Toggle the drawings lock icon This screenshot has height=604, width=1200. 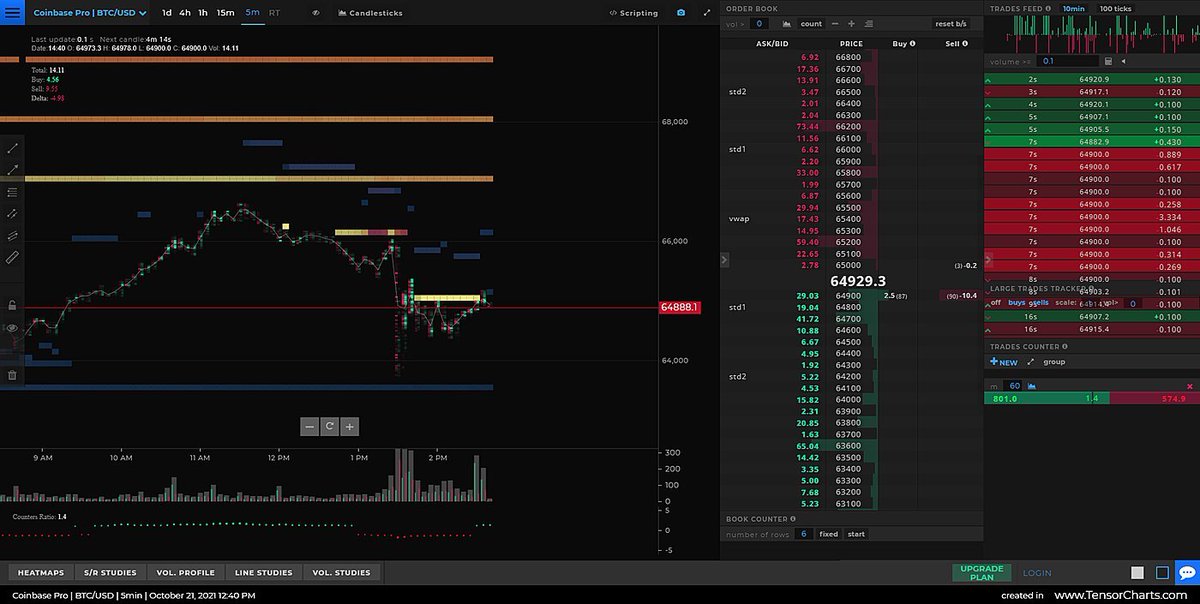pos(12,305)
